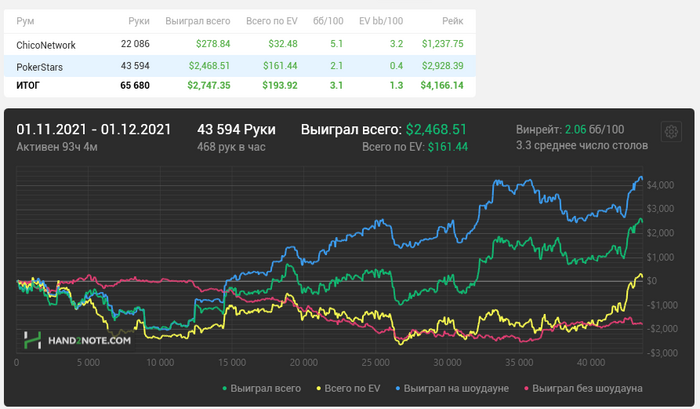Select the ChicoNetwork room row
Viewport: 700px width, 409px height.
(240, 44)
